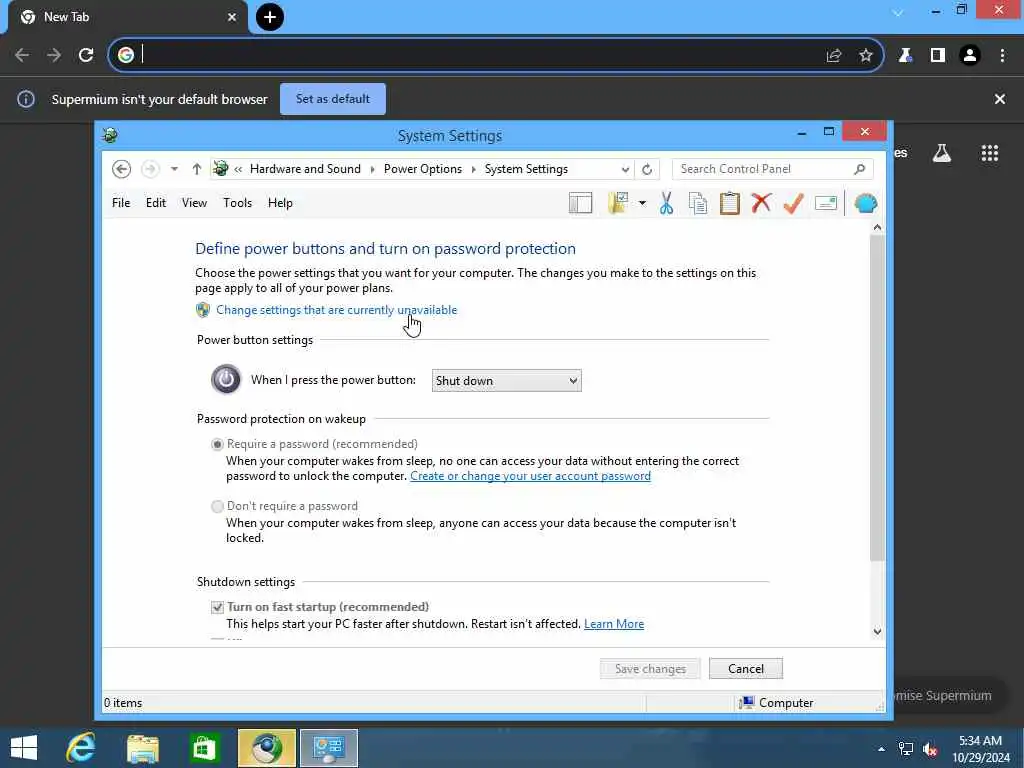The image size is (1024, 768).
Task: Open Windows Start menu
Action: coord(24,748)
